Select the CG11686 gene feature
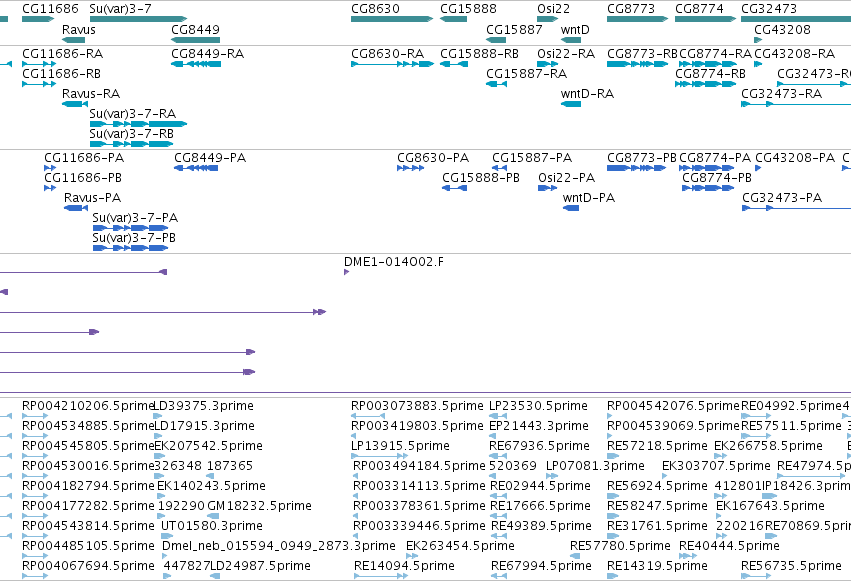 click(38, 19)
